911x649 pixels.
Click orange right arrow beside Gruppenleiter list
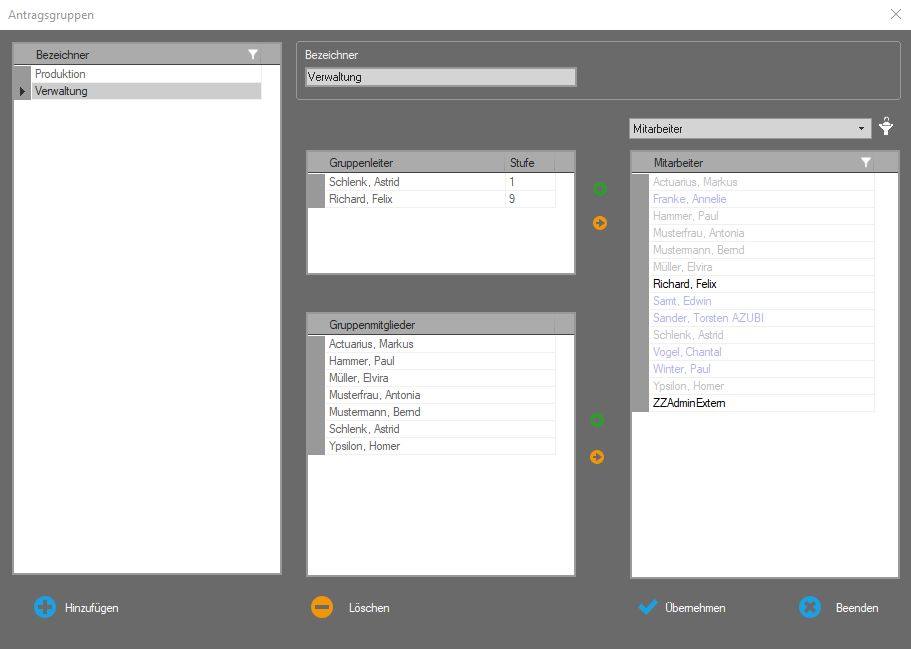coord(600,223)
